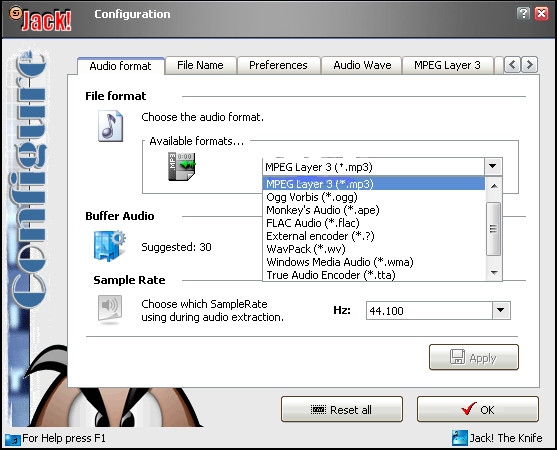
Task: Select External encoder (*.?) option
Action: tap(374, 236)
